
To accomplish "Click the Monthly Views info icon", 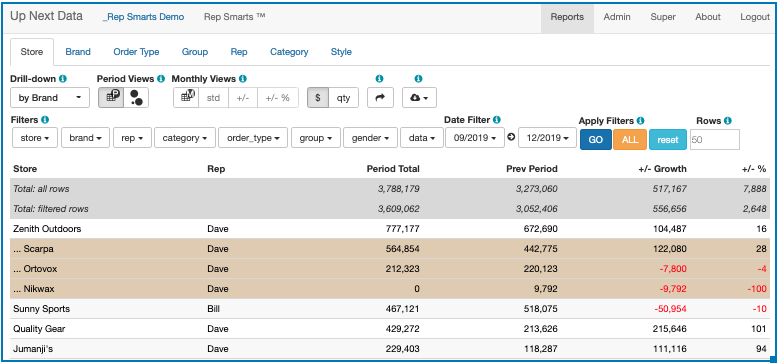I will coord(243,79).
